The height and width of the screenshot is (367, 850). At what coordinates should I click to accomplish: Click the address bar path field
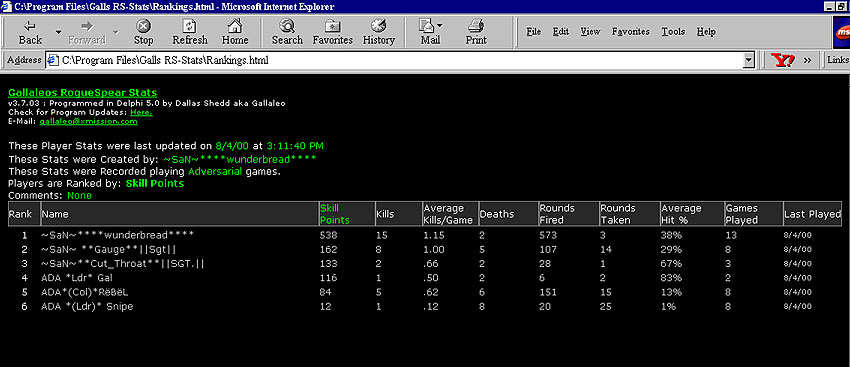point(401,60)
